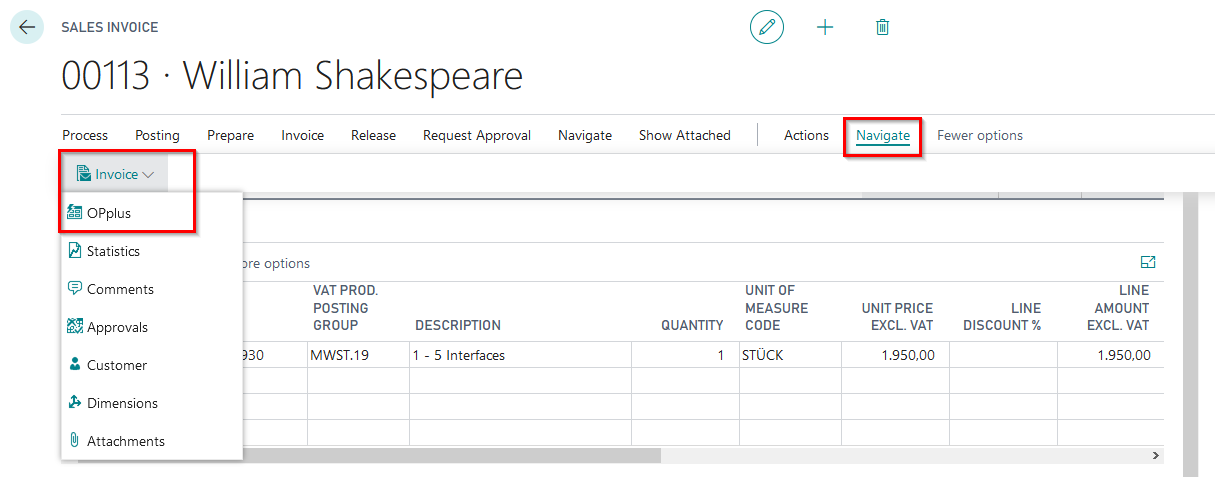Click the Show Attached action
This screenshot has width=1215, height=477.
coord(684,135)
